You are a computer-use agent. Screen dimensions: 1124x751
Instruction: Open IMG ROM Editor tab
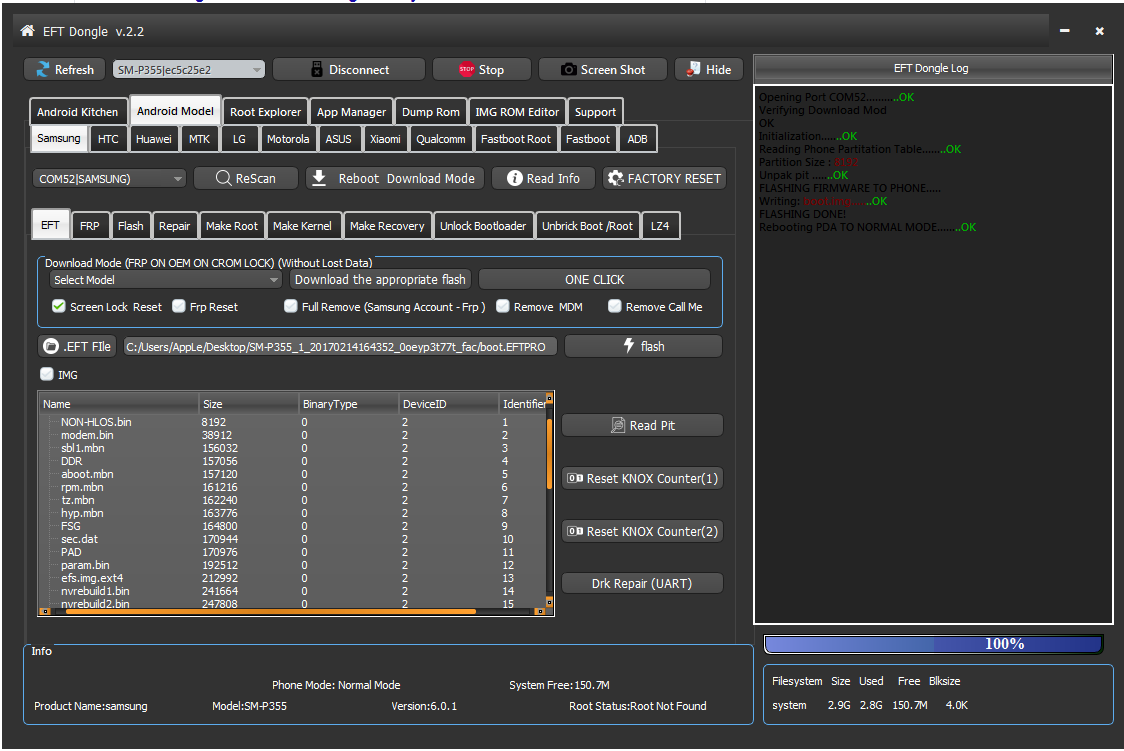[x=517, y=112]
